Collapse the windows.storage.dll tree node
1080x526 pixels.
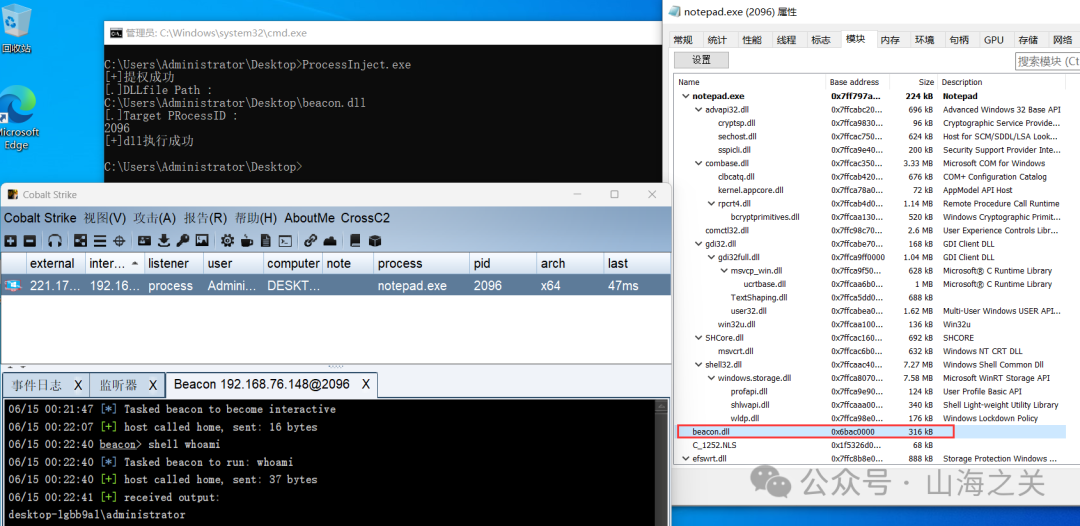tap(711, 378)
